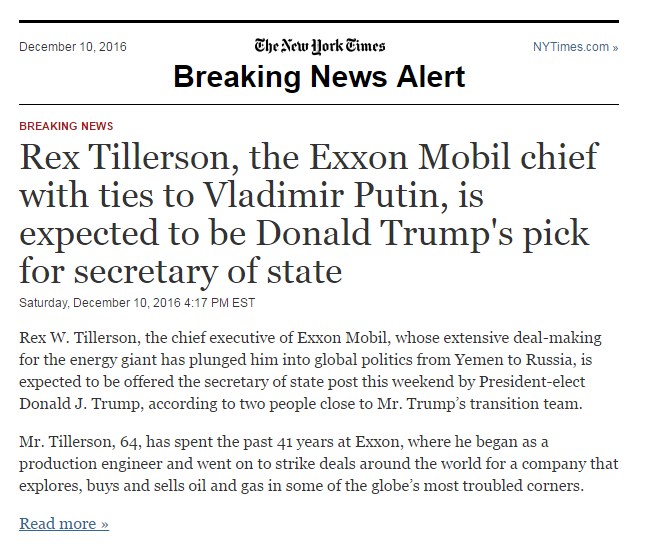This screenshot has height=552, width=649.
Task: Click the first paragraph about Rex W. Tillerson
Action: (x=310, y=370)
